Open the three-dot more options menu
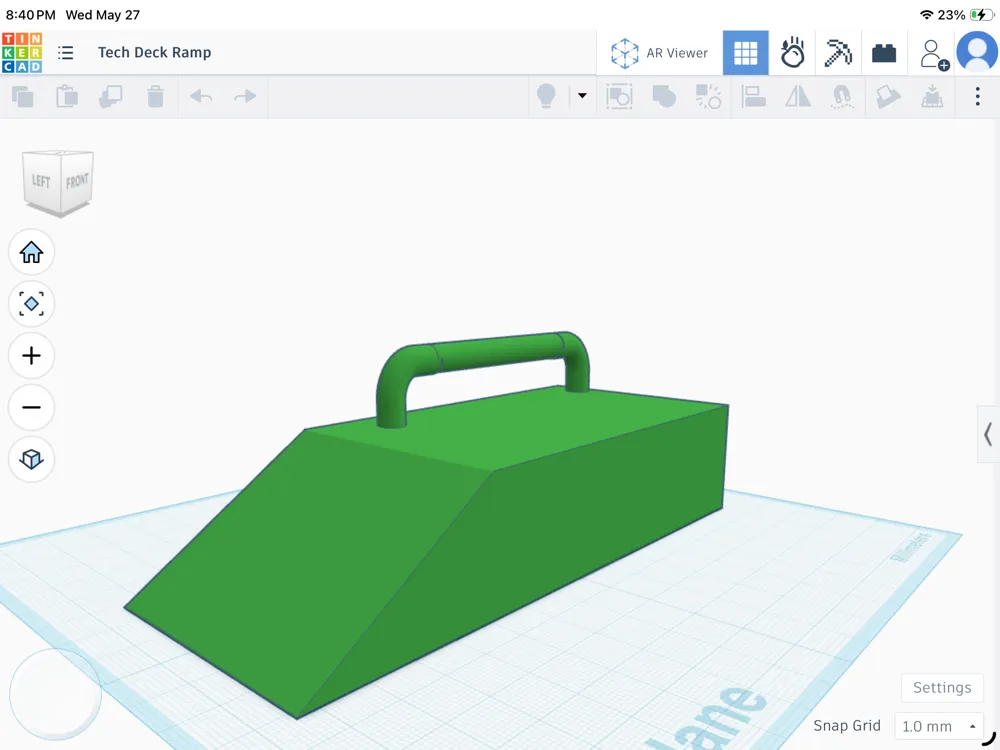This screenshot has height=750, width=1000. pos(977,96)
